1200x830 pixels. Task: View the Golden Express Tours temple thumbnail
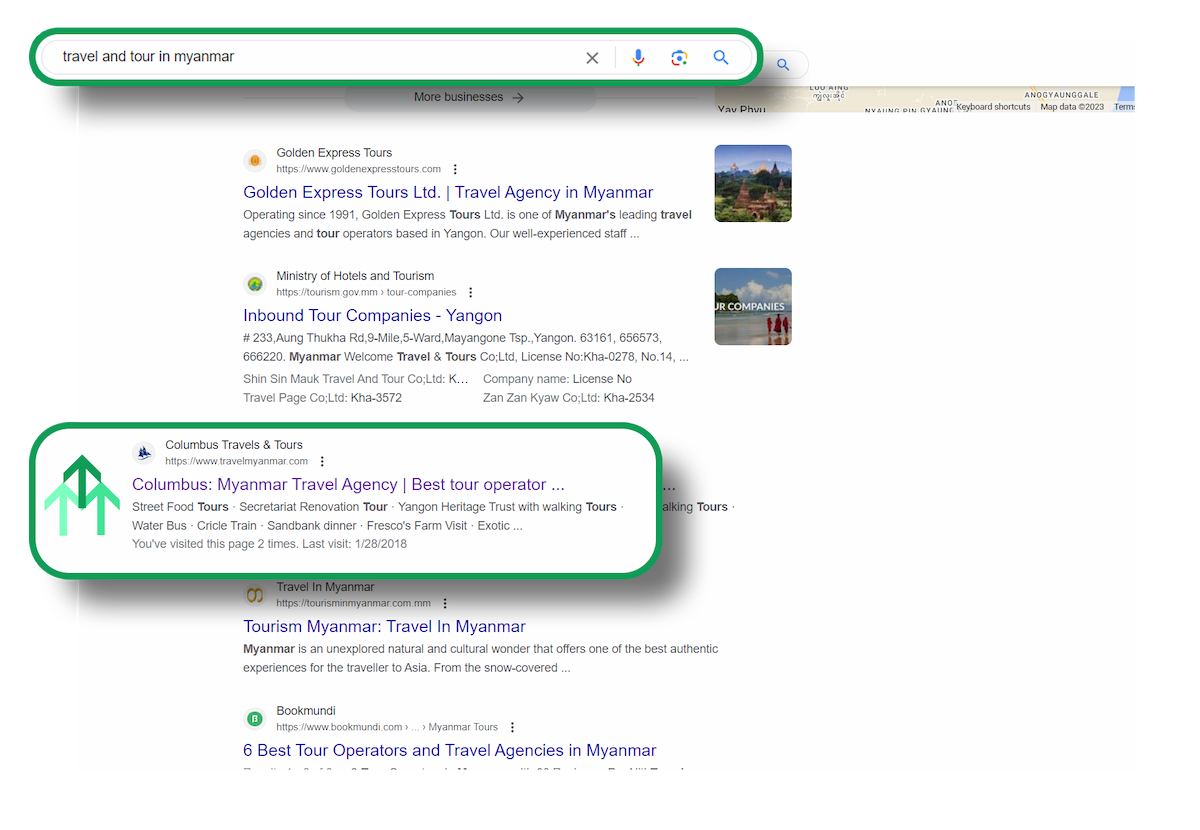(753, 183)
